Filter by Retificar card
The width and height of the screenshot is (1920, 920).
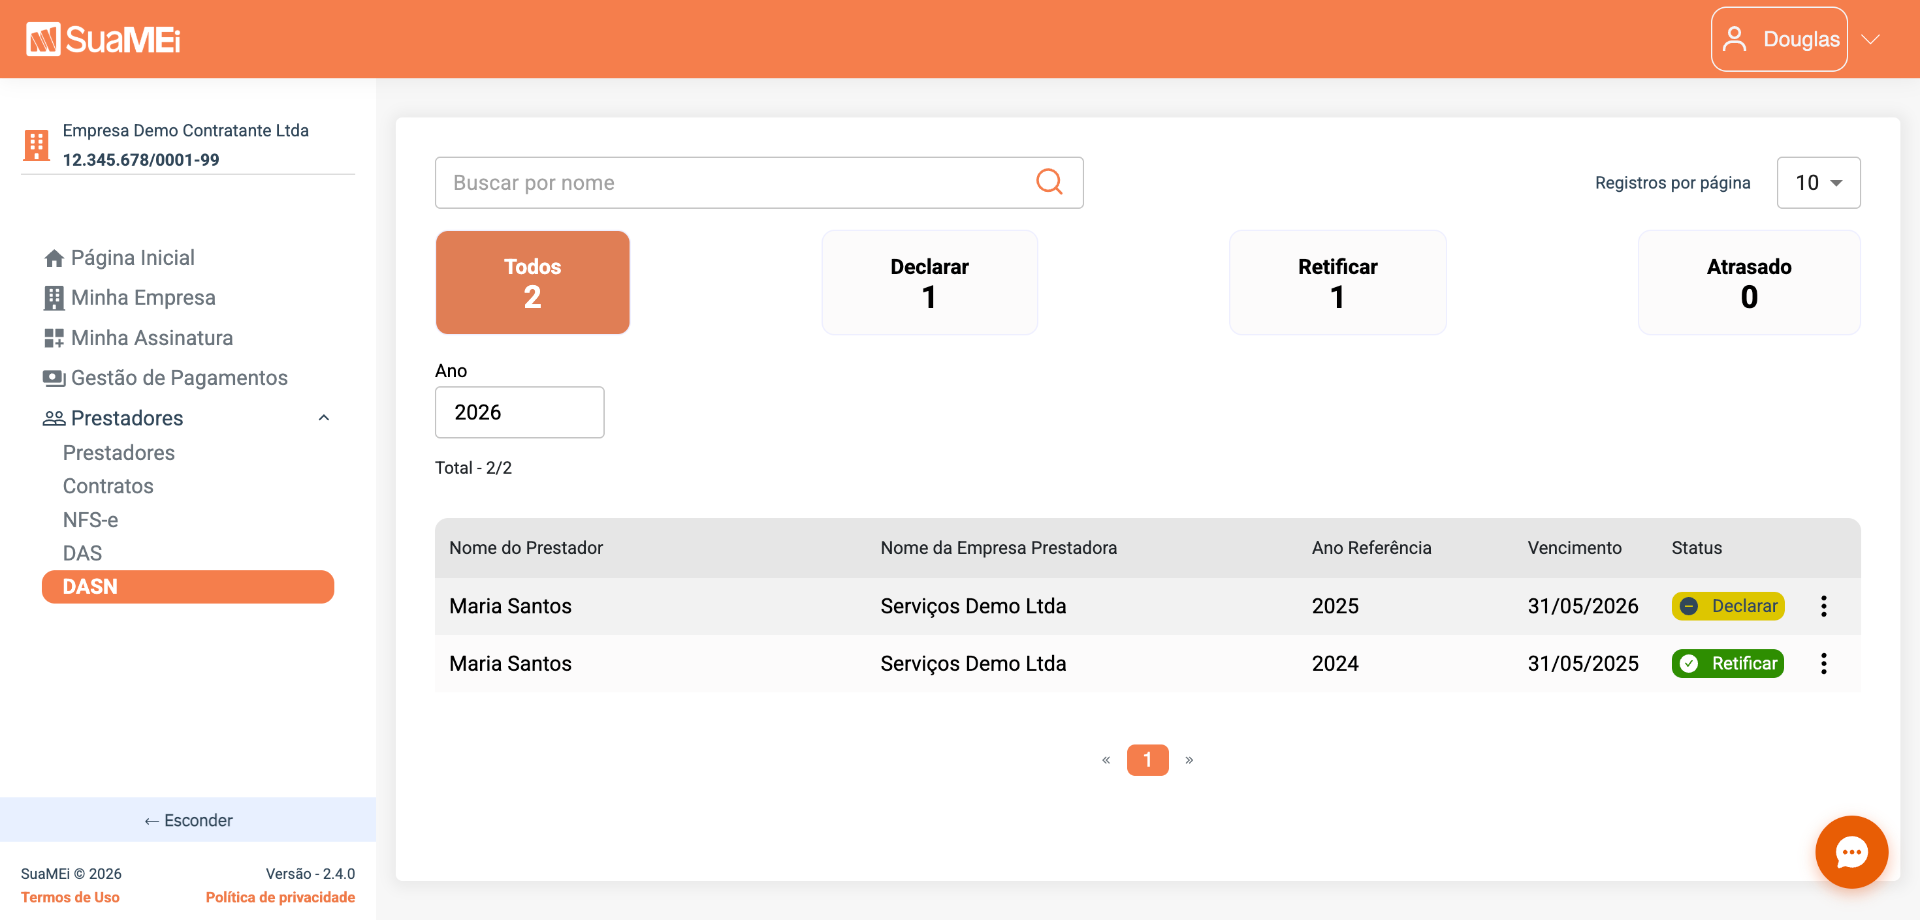click(1338, 282)
